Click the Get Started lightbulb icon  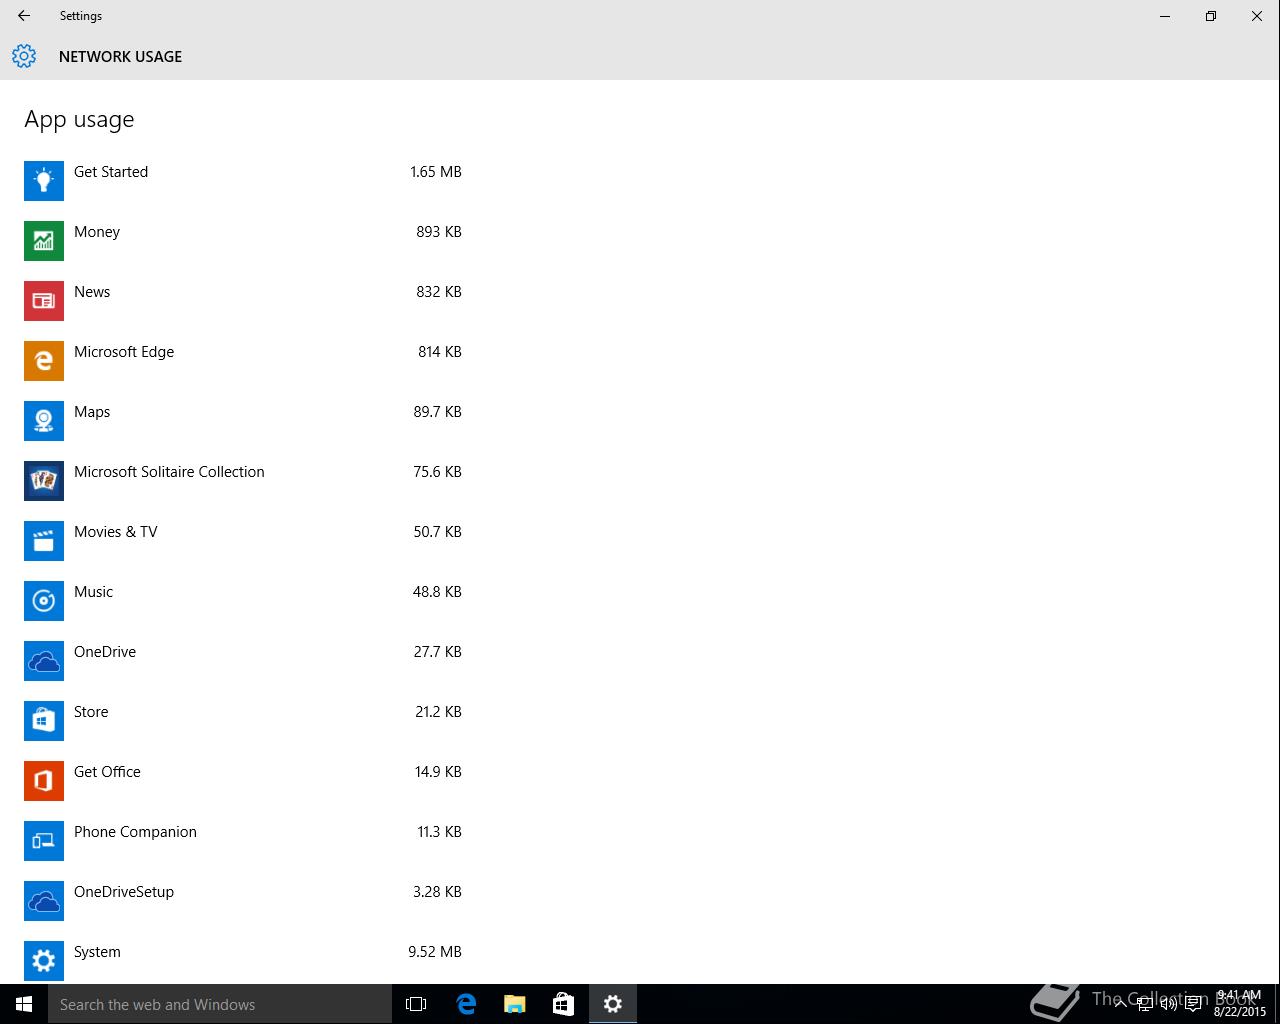[x=44, y=180]
